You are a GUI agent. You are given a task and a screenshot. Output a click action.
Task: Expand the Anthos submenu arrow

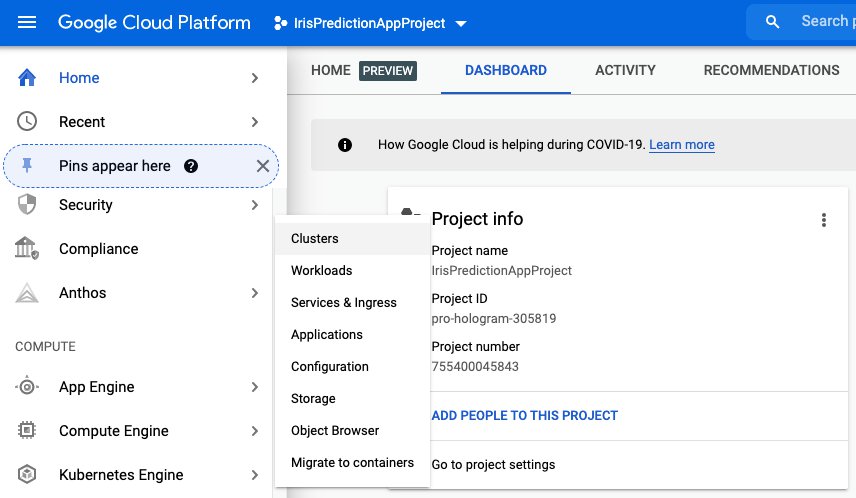(x=255, y=293)
